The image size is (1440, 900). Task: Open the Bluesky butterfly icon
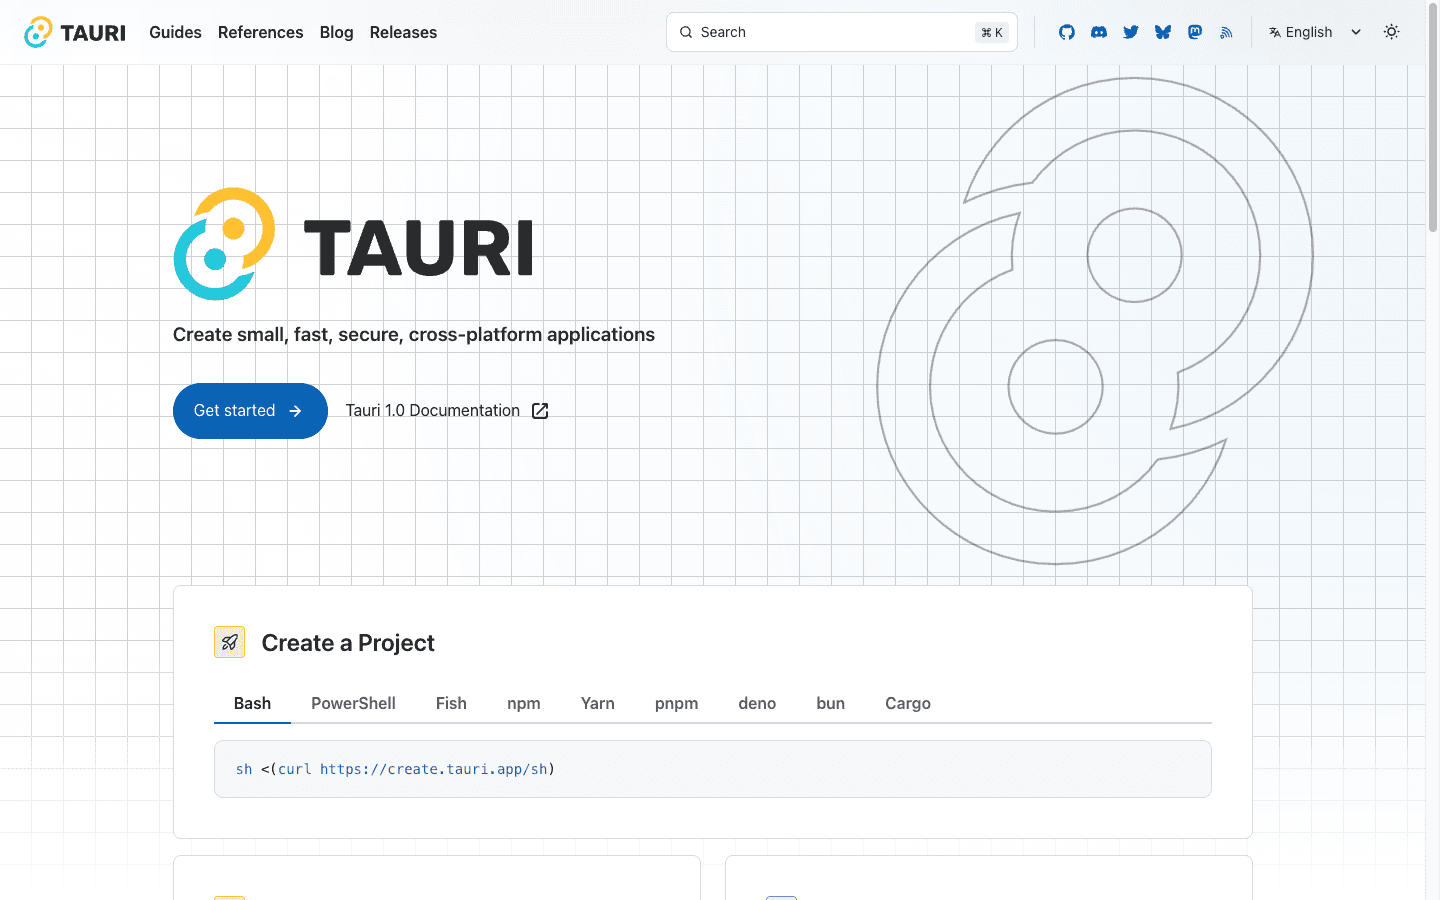(1163, 32)
